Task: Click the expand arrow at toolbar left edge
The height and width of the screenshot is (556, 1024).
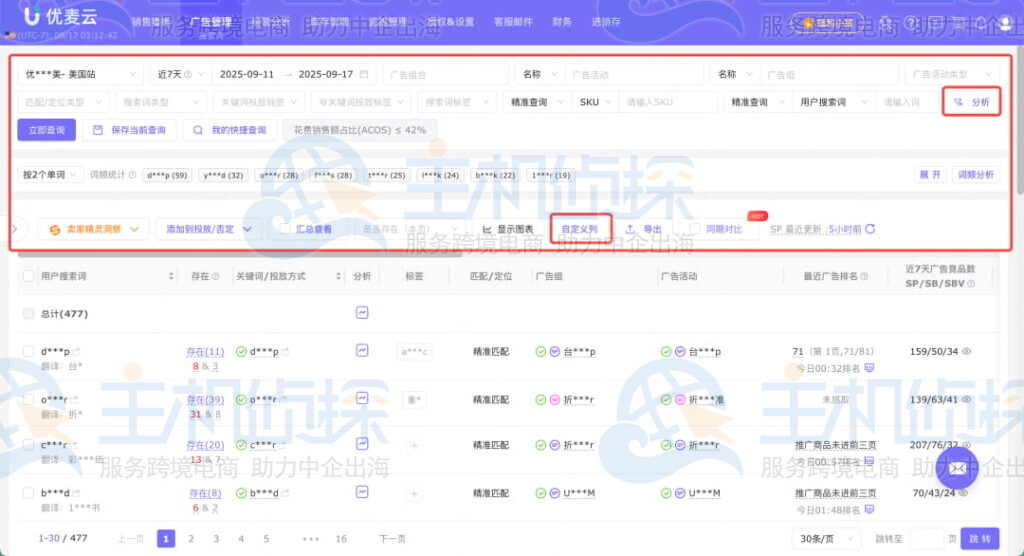Action: (x=16, y=229)
